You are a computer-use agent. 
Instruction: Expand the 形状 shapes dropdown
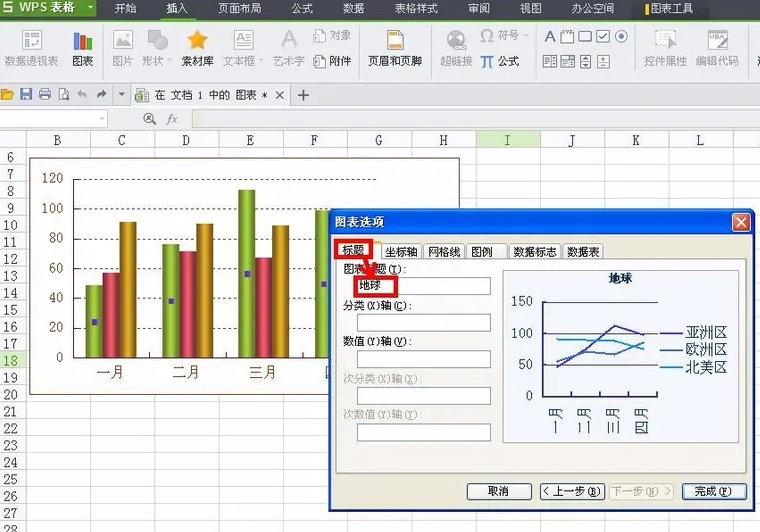pyautogui.click(x=170, y=61)
